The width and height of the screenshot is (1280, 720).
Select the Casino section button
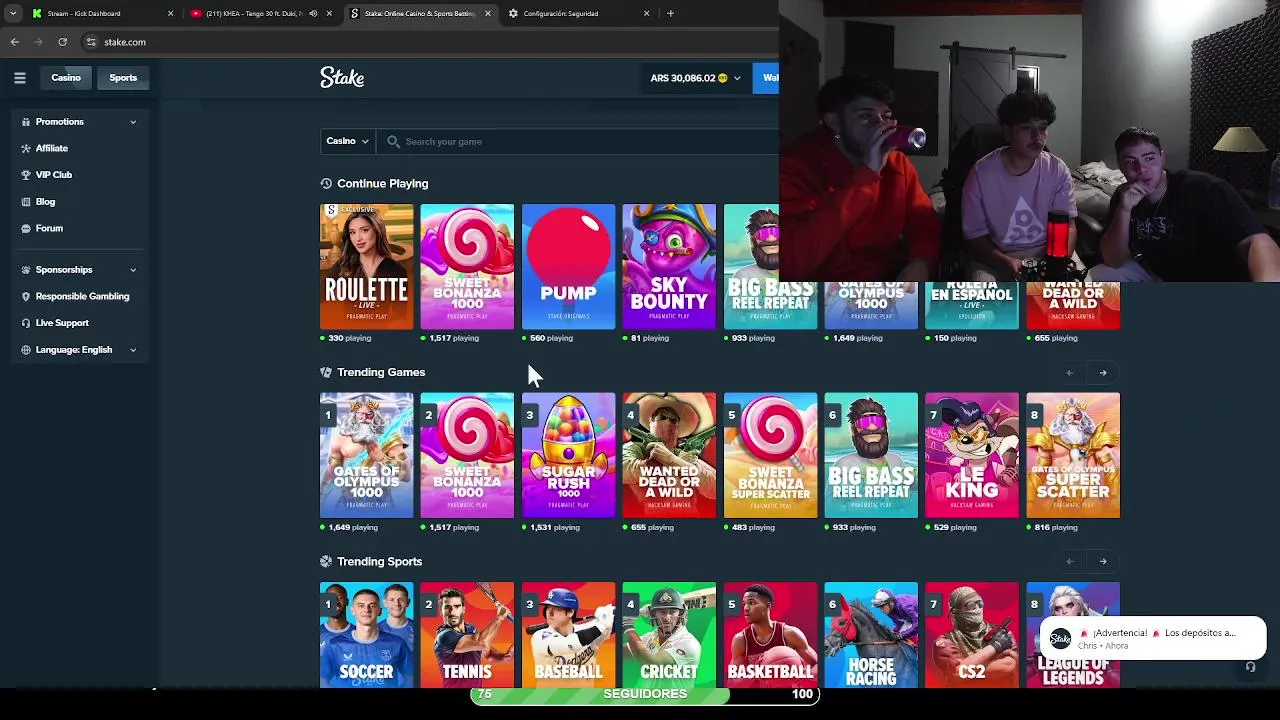pyautogui.click(x=66, y=78)
